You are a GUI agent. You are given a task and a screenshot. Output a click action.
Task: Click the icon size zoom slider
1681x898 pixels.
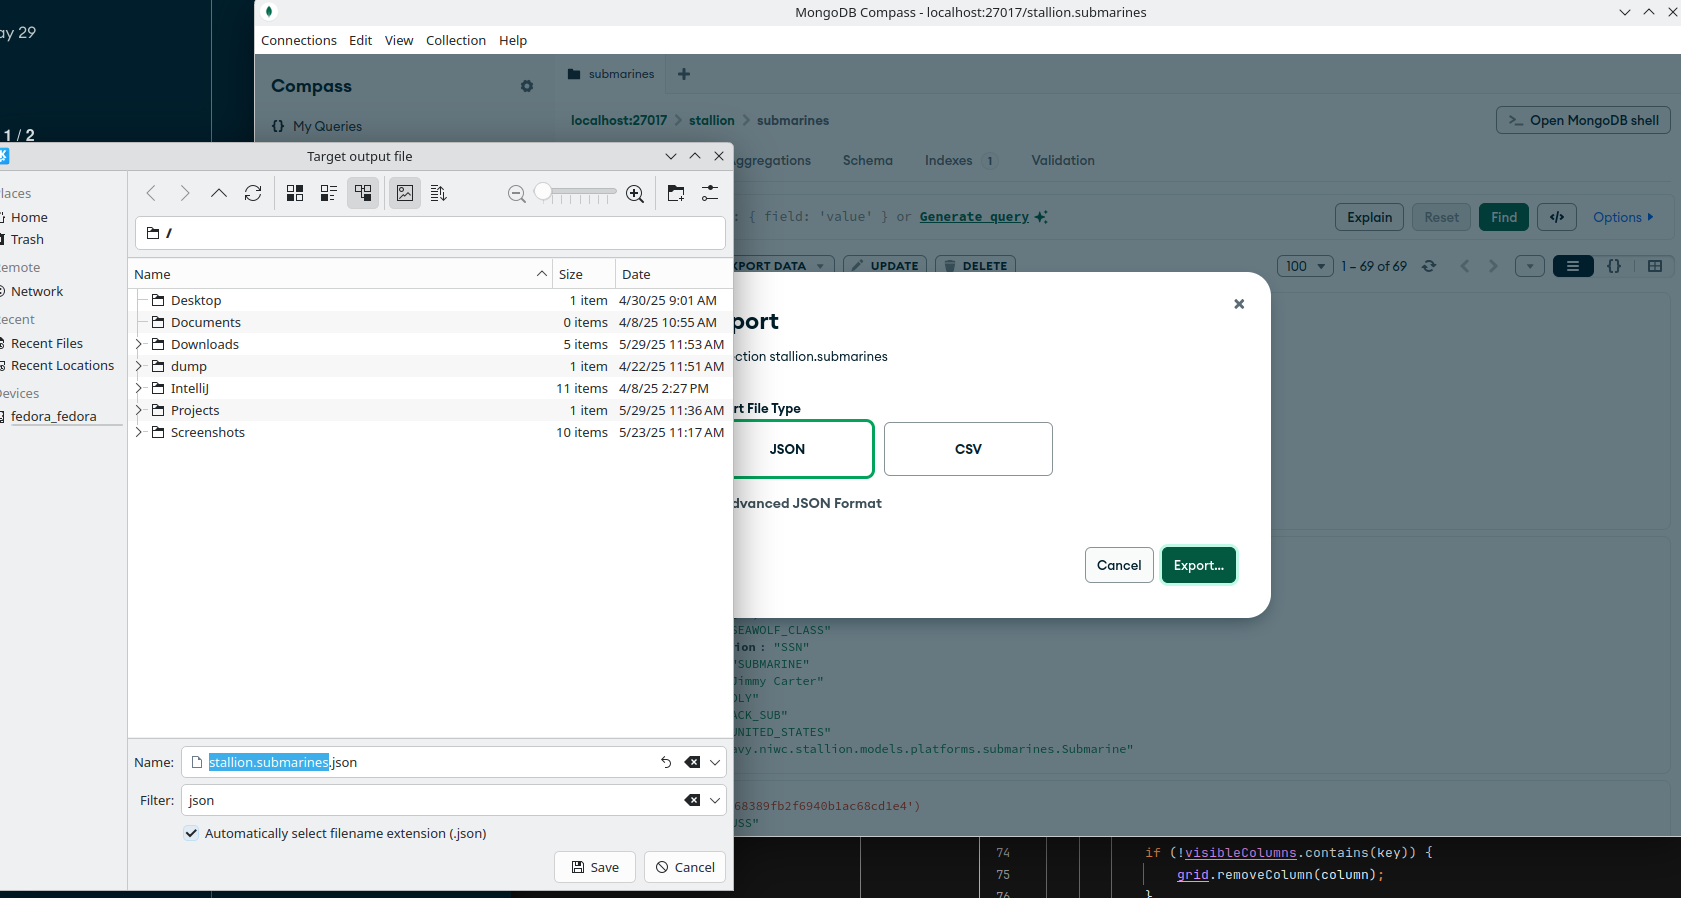click(575, 193)
